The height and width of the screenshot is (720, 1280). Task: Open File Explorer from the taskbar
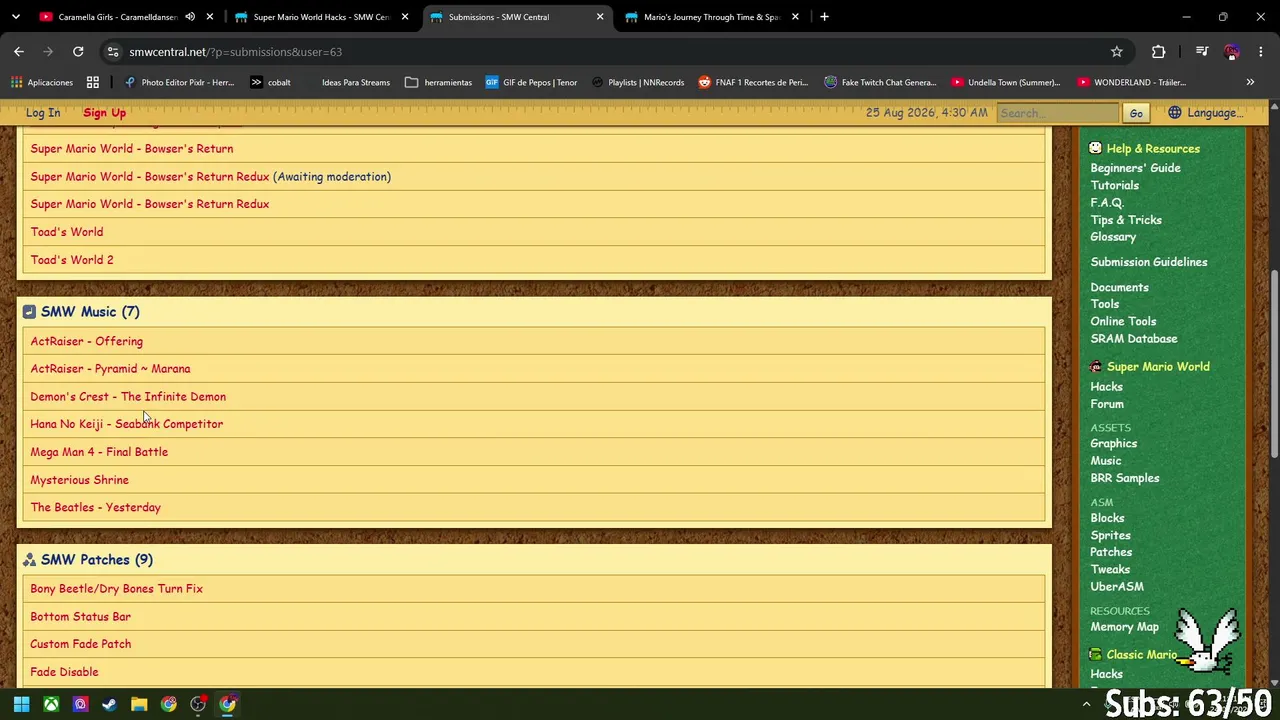tap(139, 704)
